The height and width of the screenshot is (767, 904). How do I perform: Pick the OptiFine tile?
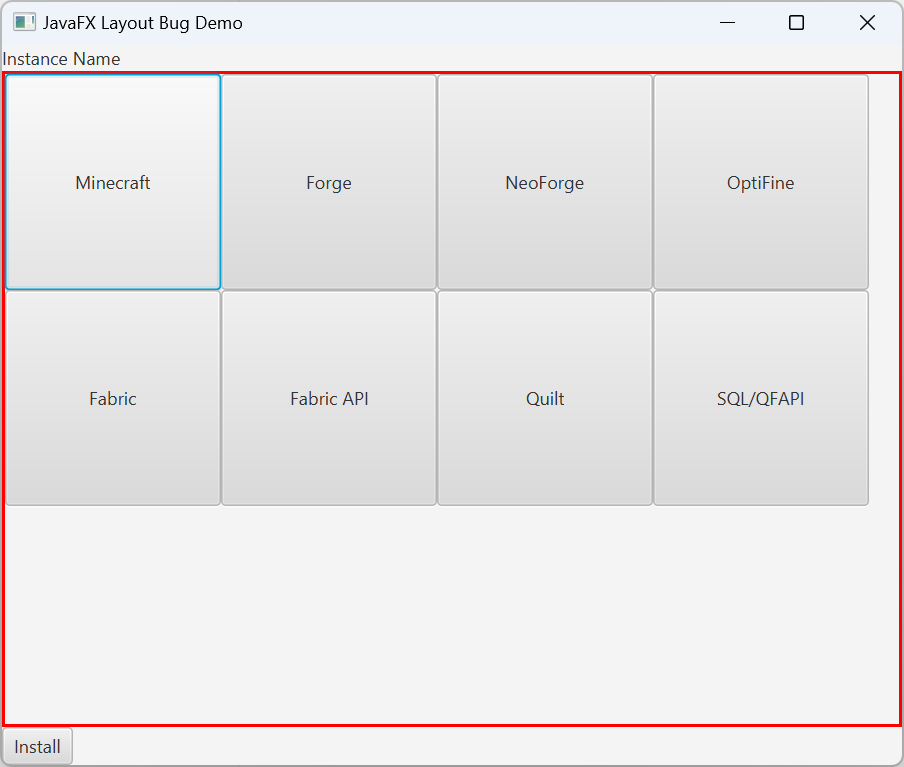pos(761,182)
